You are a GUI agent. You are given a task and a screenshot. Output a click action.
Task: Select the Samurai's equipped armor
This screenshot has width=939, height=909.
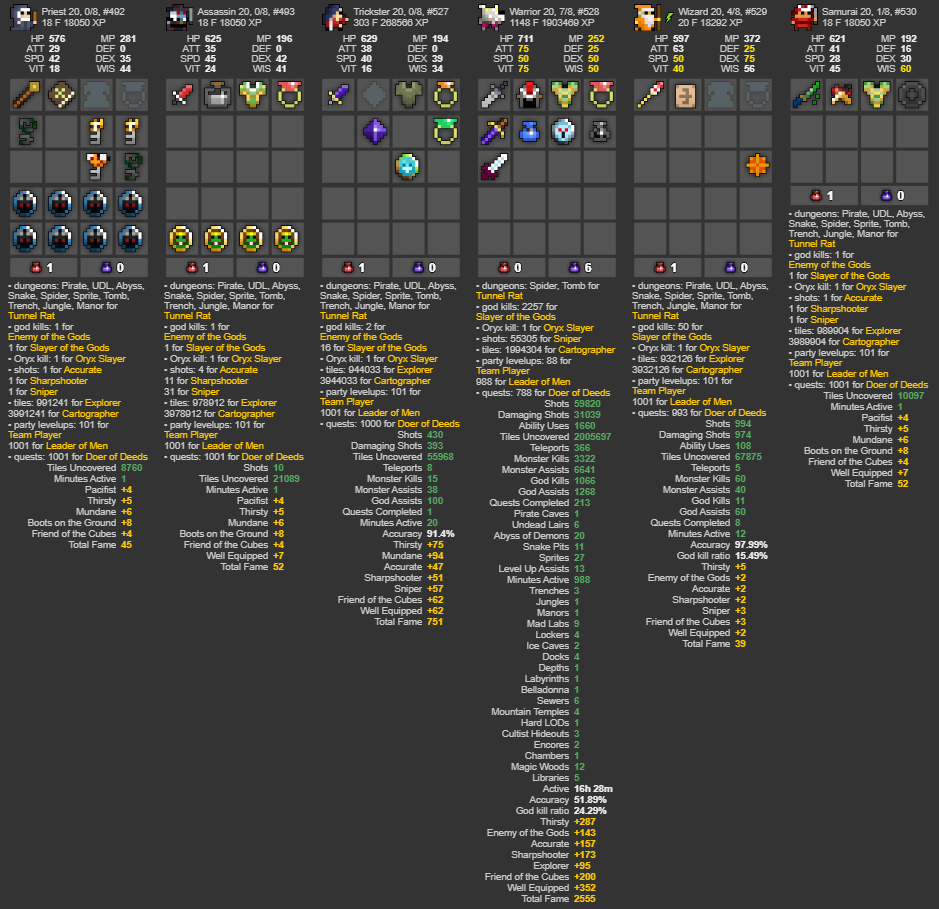pos(876,95)
